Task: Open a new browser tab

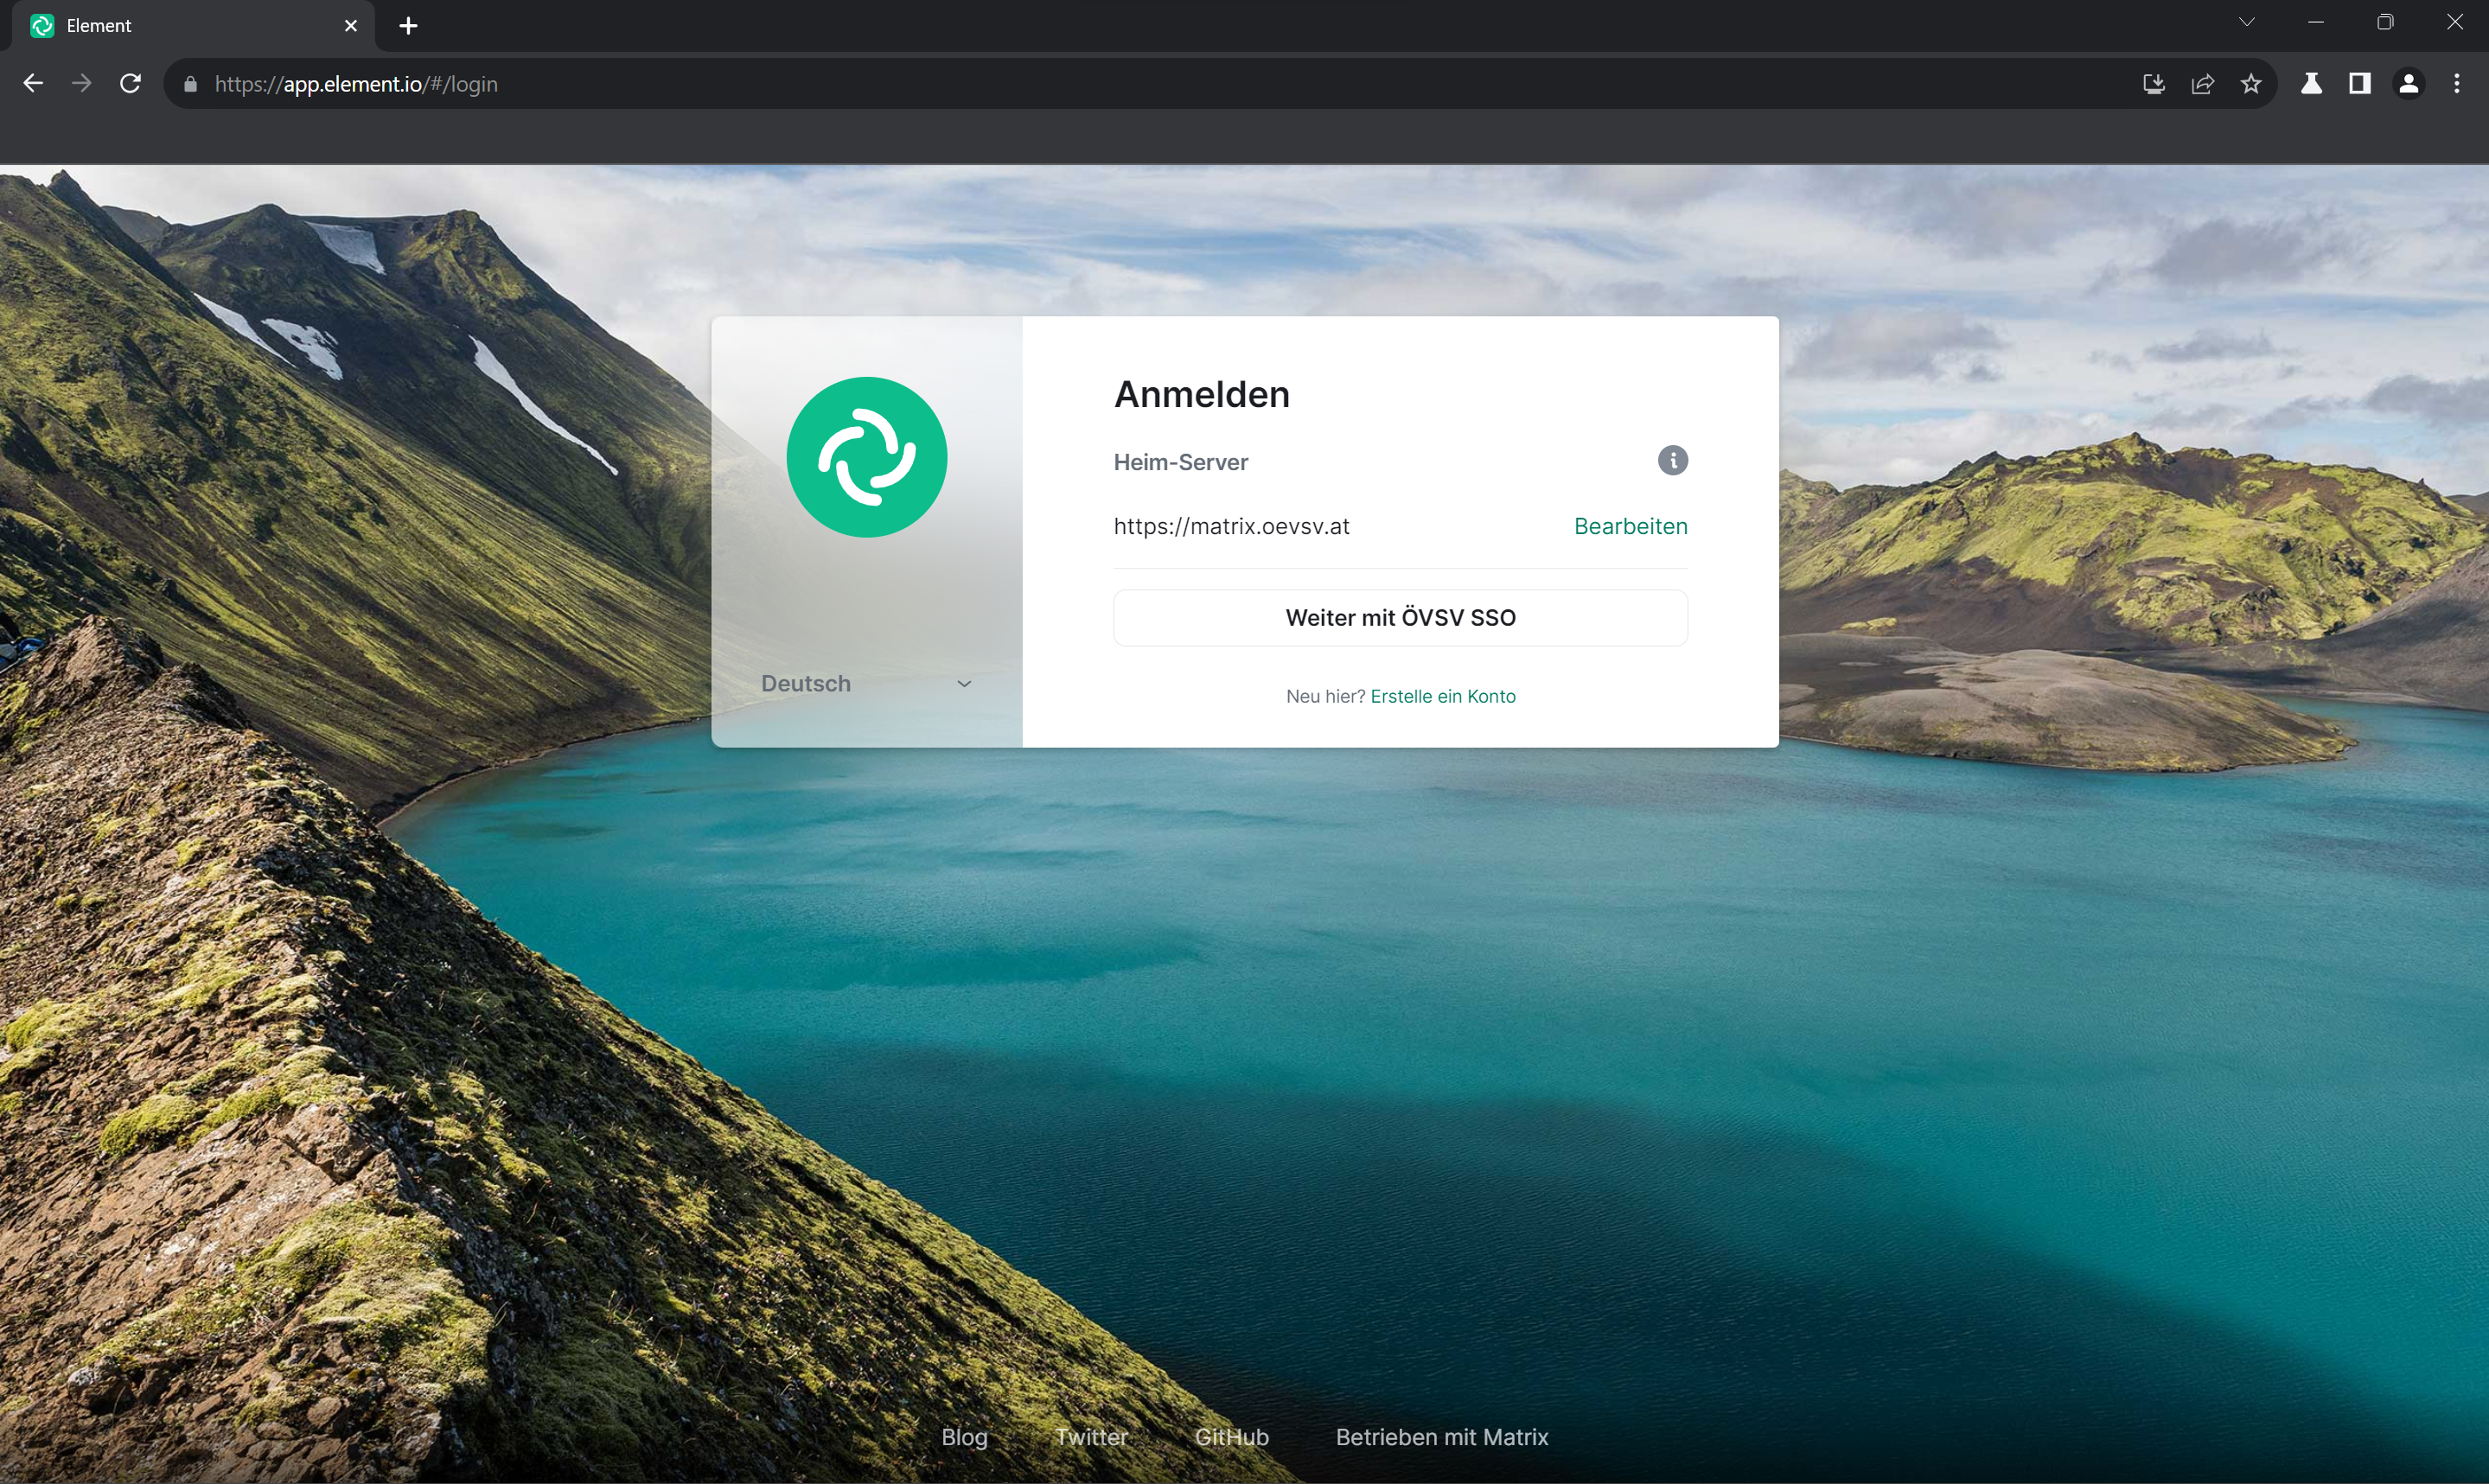Action: tap(408, 26)
